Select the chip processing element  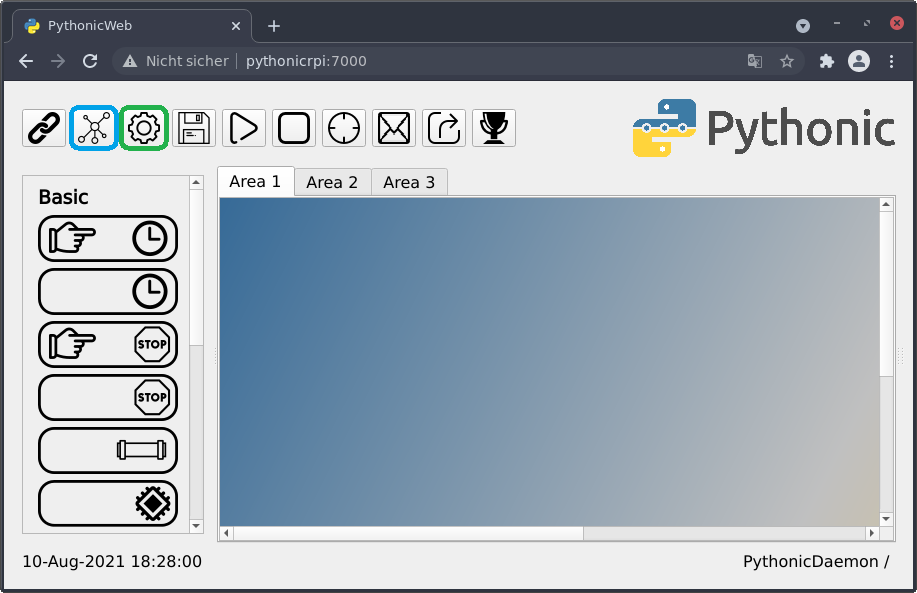tap(107, 503)
